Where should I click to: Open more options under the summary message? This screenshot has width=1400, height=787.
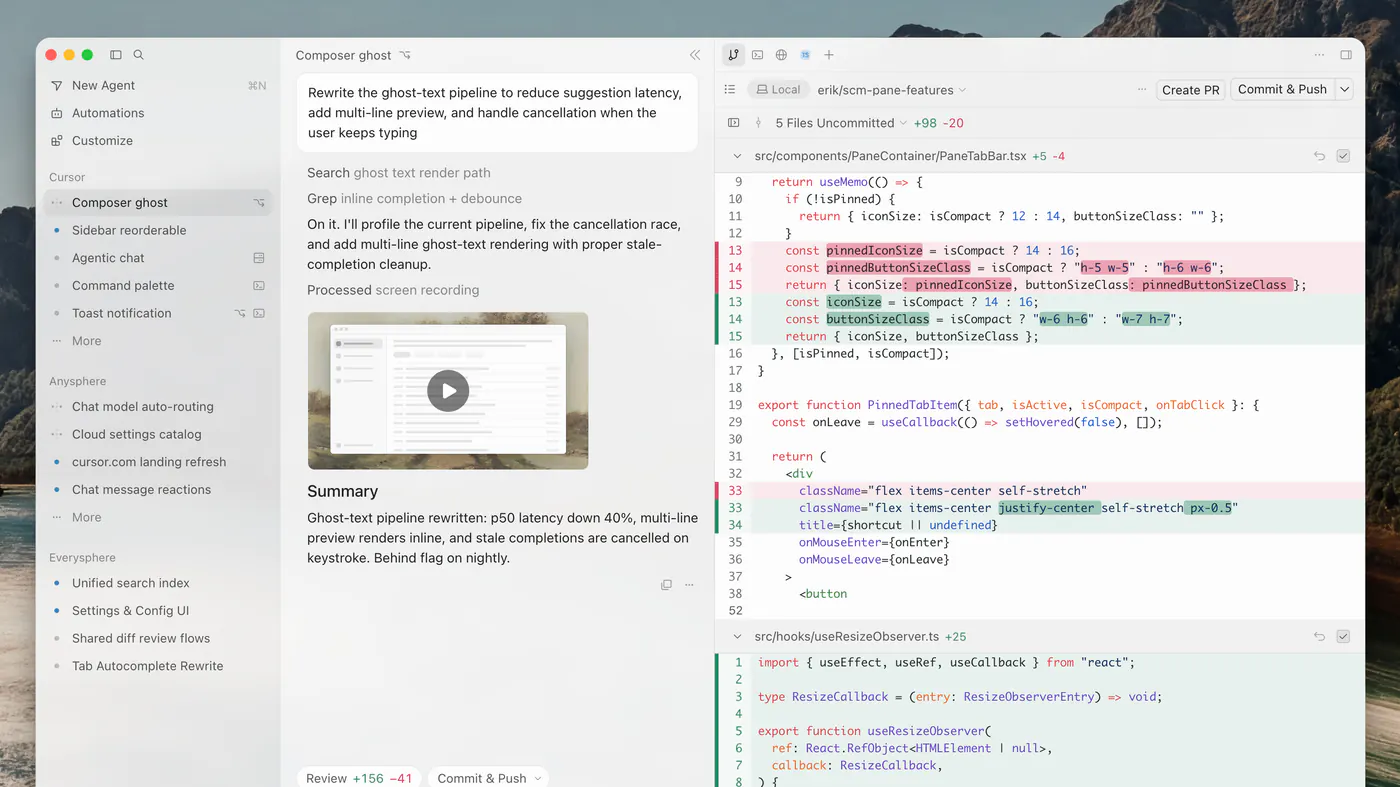point(689,585)
